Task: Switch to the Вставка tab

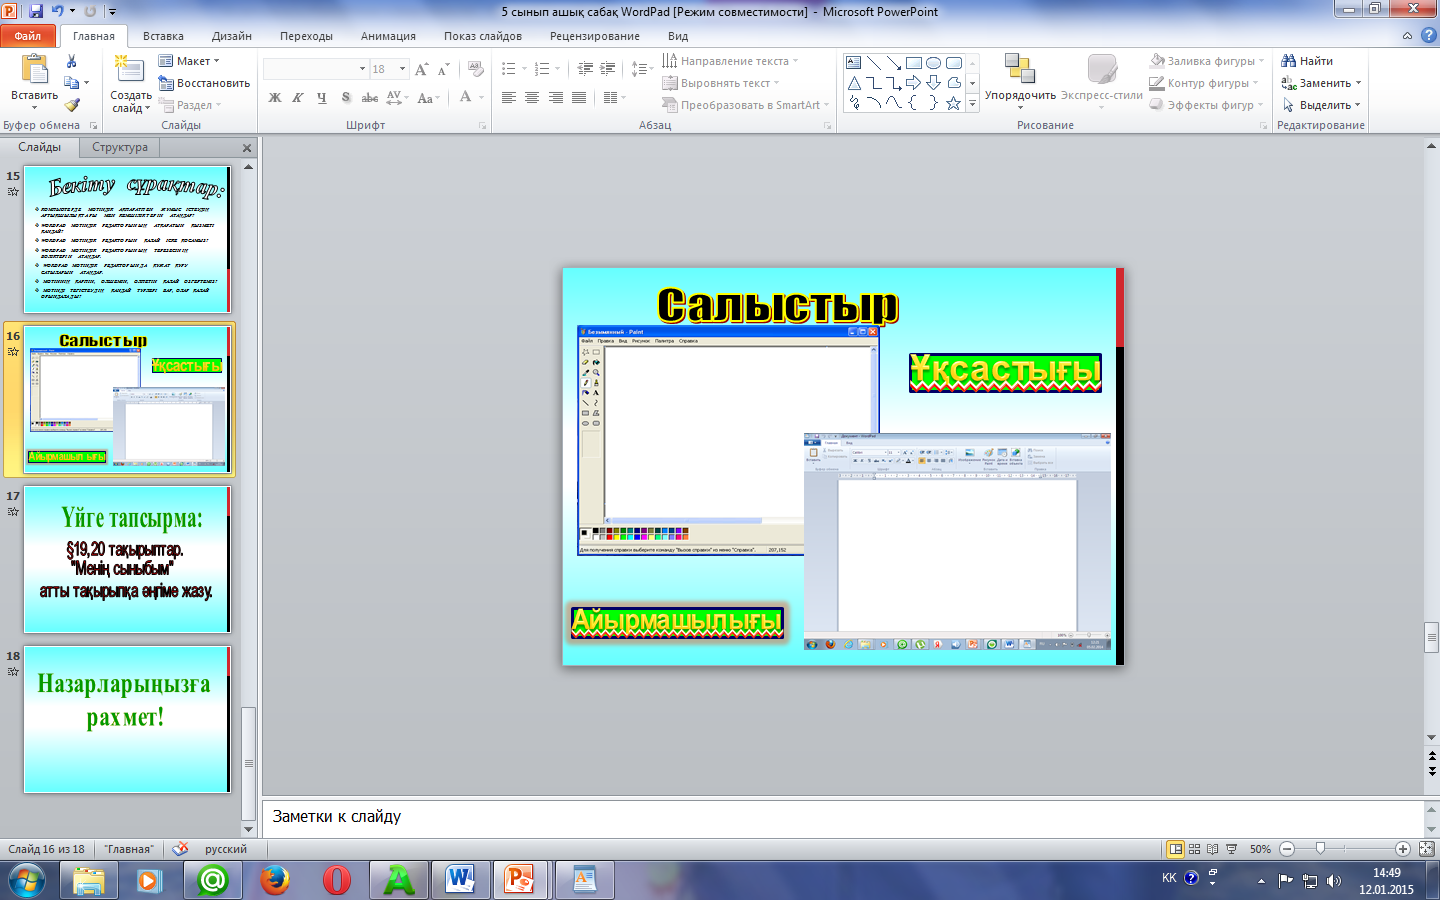Action: pyautogui.click(x=163, y=36)
